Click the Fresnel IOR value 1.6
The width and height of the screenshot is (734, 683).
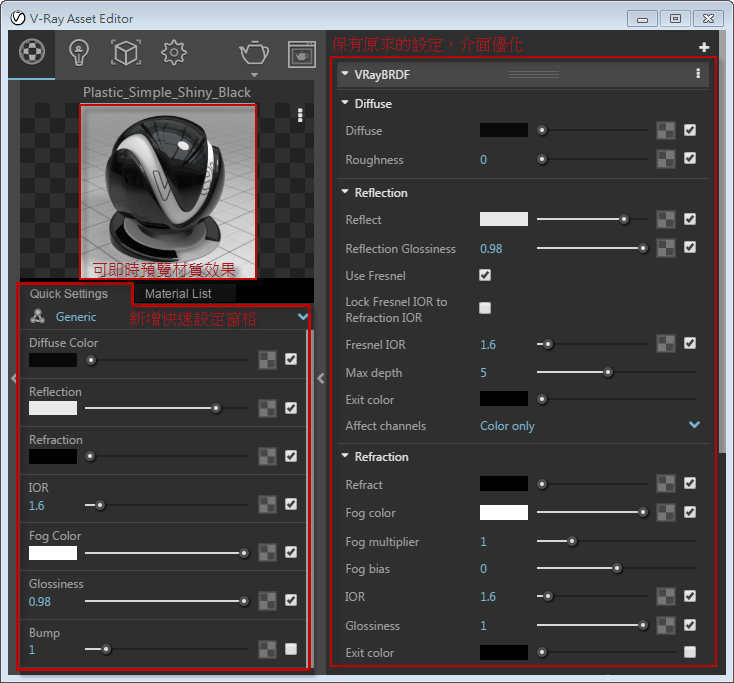pyautogui.click(x=488, y=345)
